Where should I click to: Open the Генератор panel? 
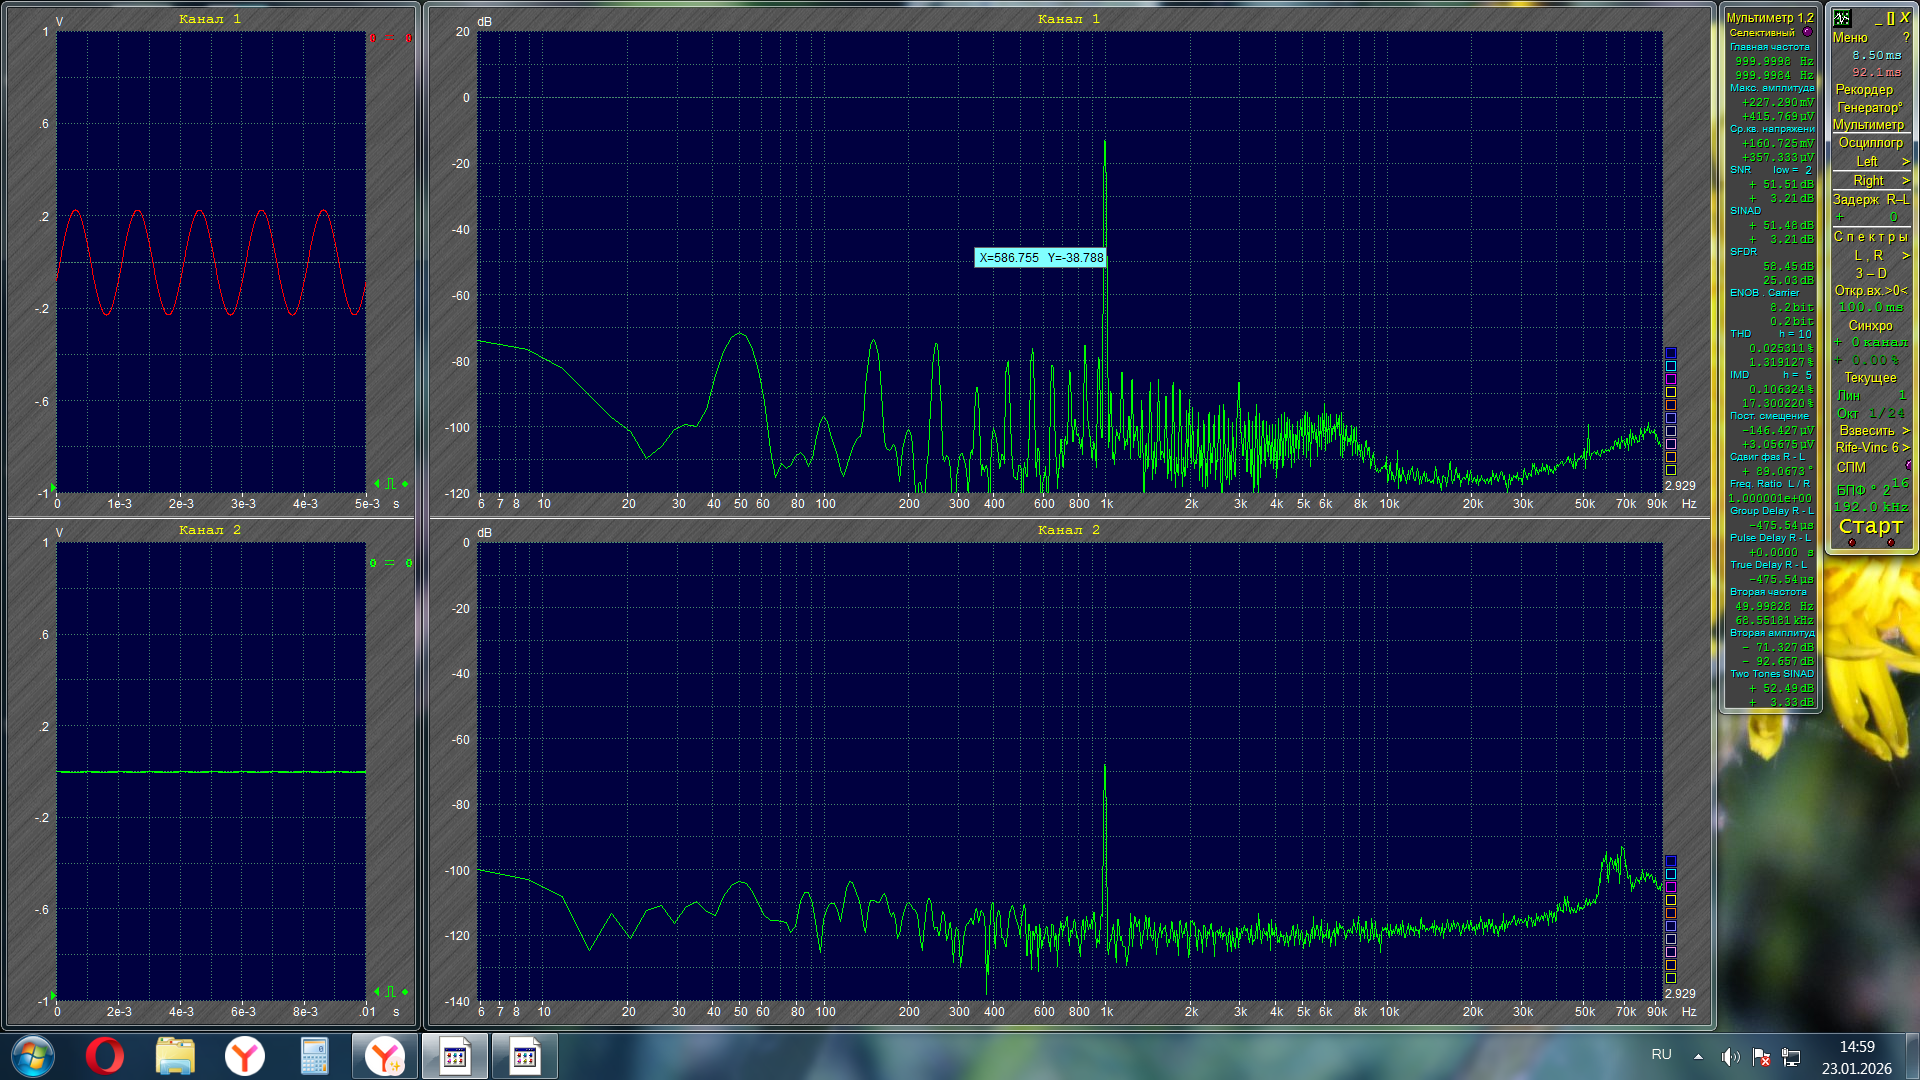(1869, 107)
